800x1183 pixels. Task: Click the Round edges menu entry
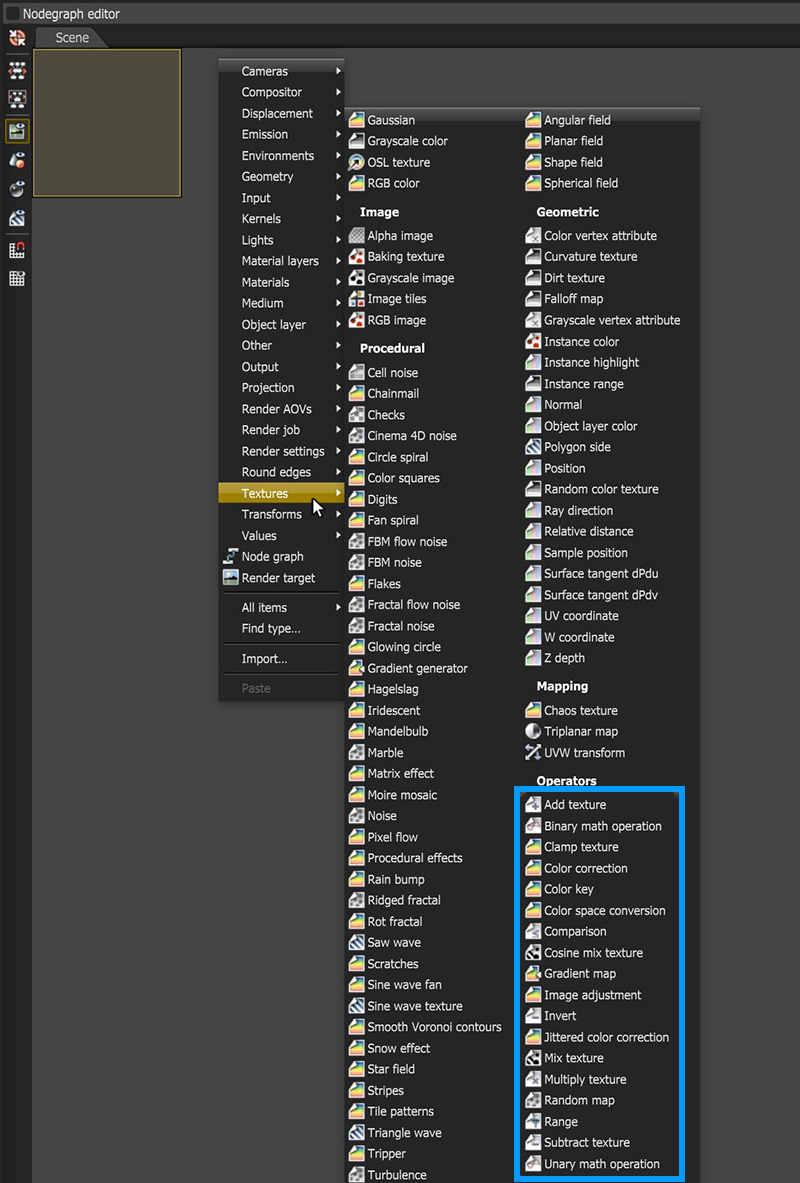tap(281, 472)
